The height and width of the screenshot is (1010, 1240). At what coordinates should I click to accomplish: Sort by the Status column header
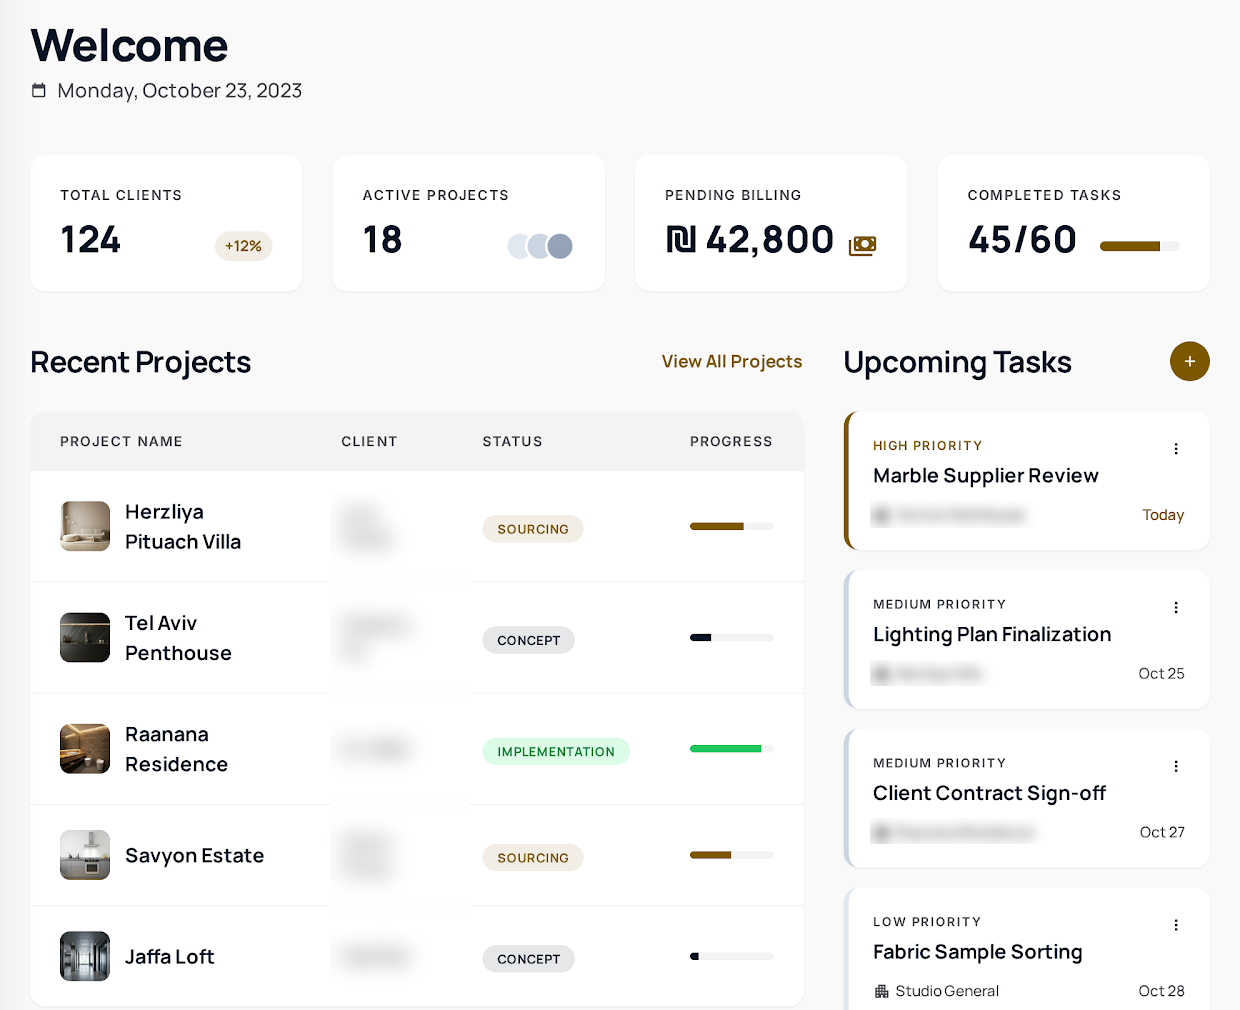512,441
